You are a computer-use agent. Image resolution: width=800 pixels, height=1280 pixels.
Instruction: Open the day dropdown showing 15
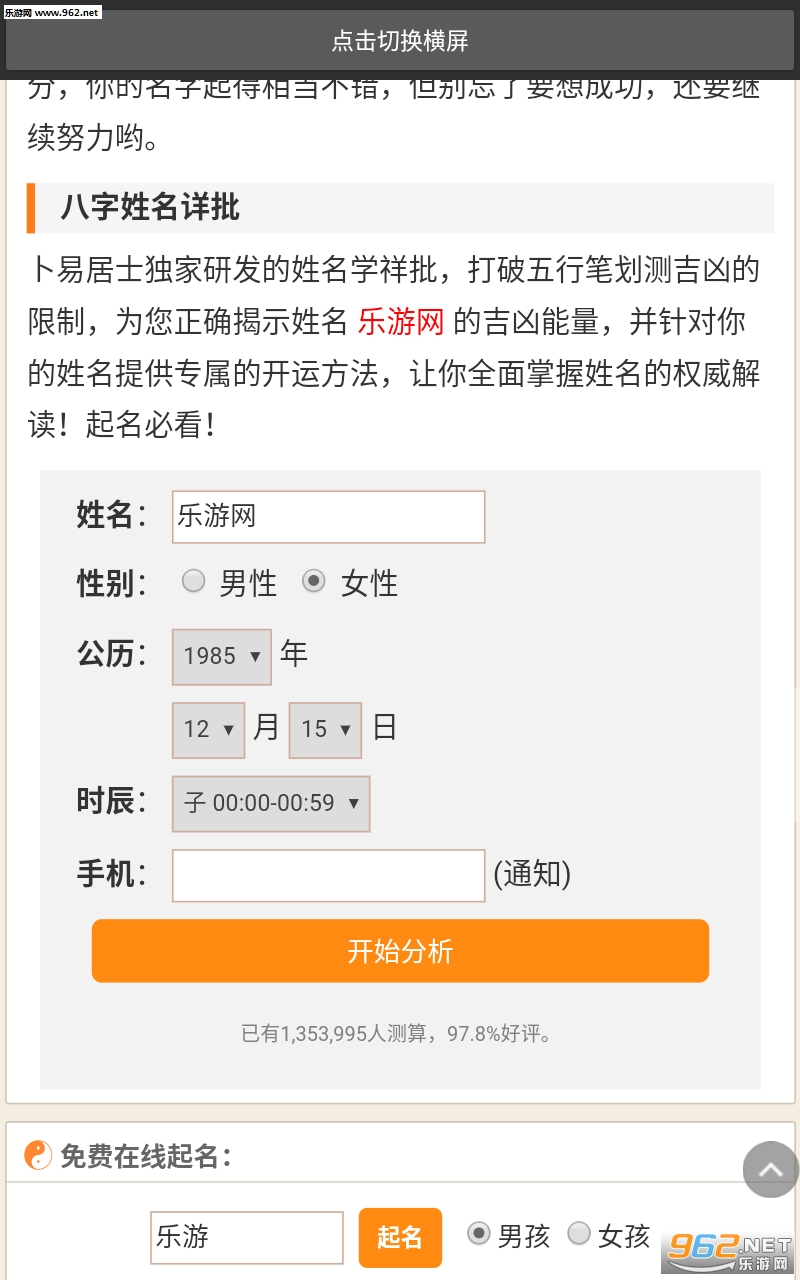(x=325, y=729)
